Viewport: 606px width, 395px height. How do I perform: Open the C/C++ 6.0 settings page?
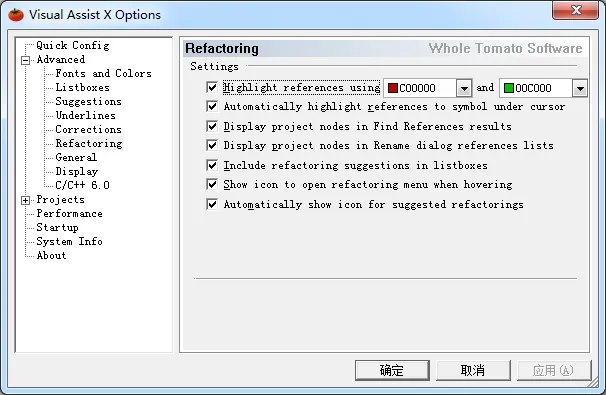[82, 186]
